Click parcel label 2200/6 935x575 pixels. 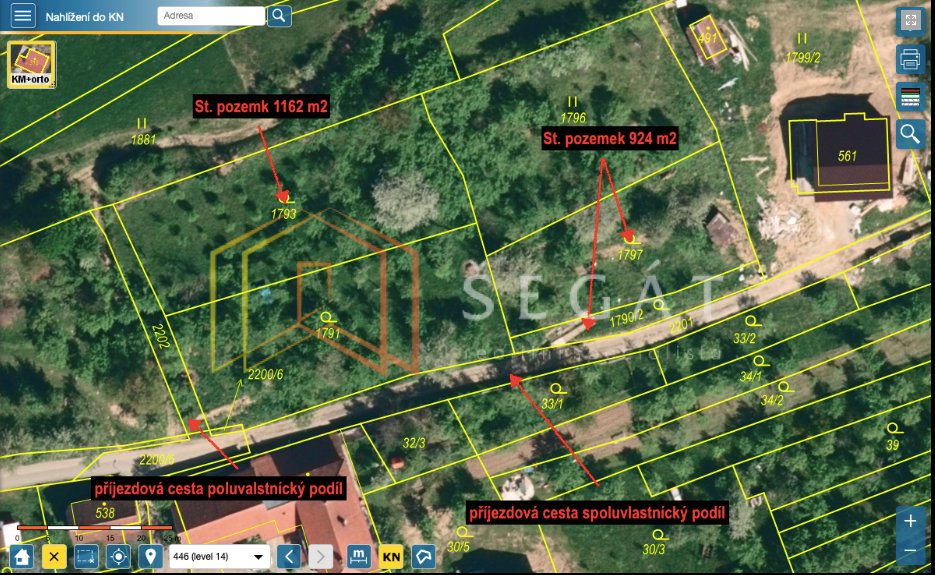(x=265, y=374)
